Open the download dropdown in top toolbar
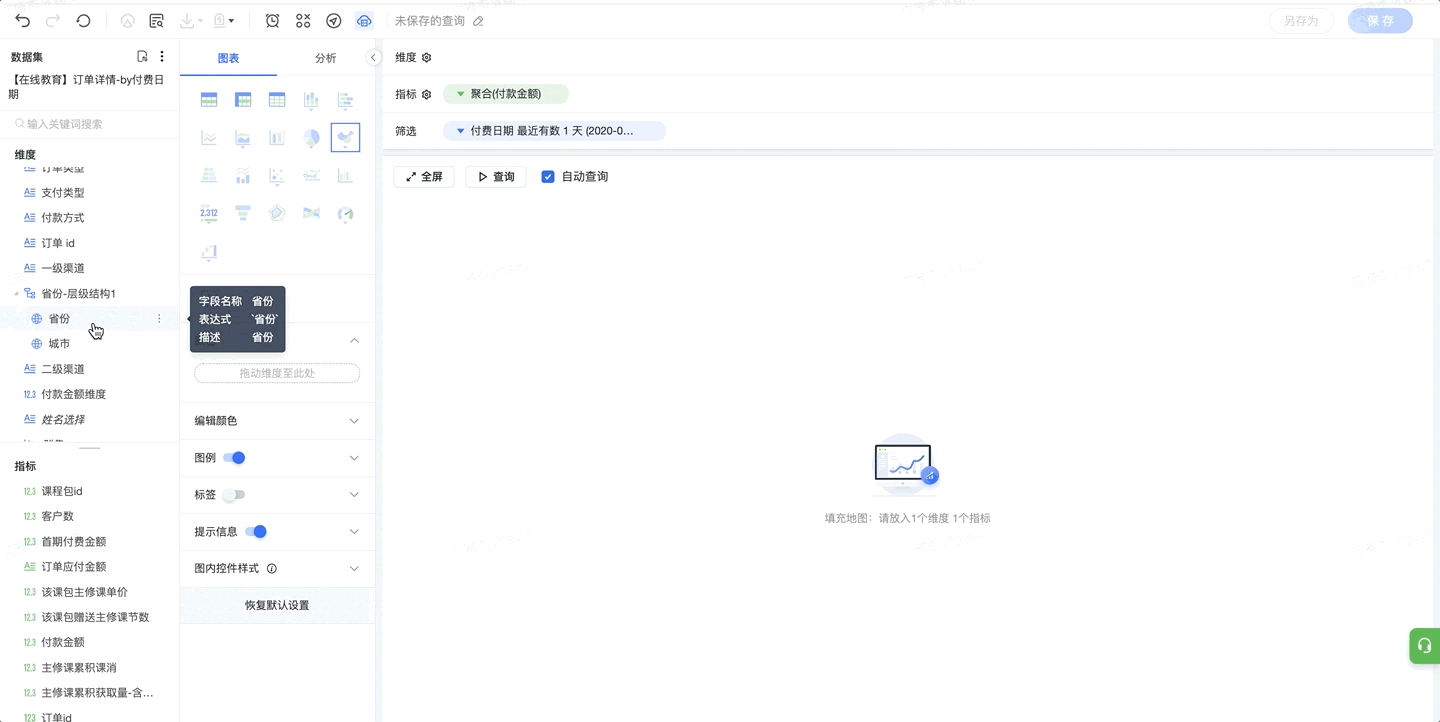The height and width of the screenshot is (722, 1440). pos(190,21)
